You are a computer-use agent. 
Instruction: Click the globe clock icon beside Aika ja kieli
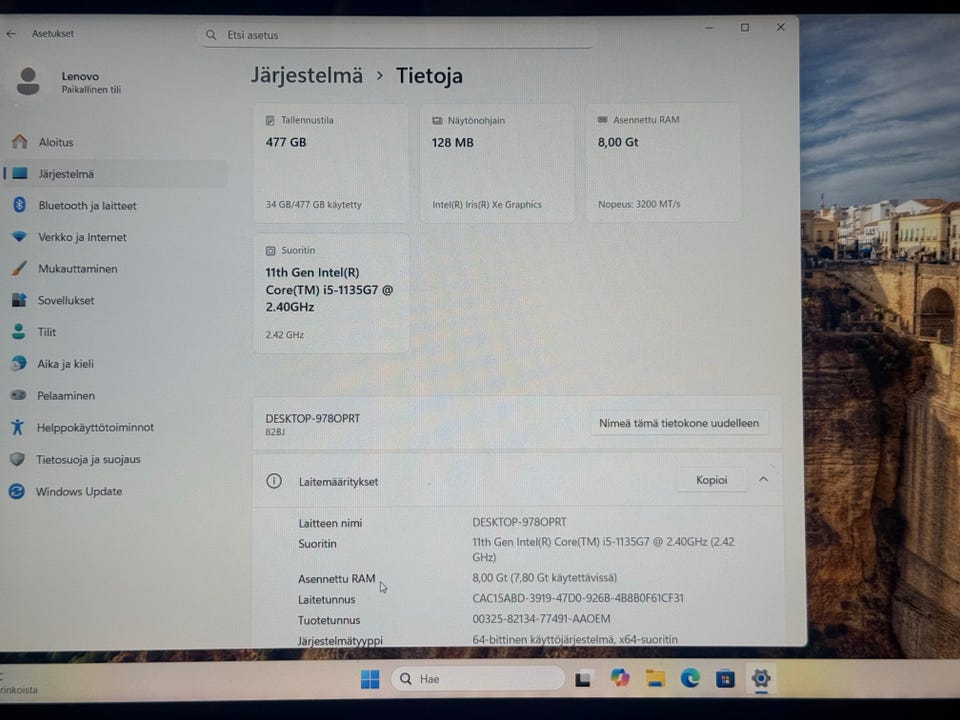18,363
